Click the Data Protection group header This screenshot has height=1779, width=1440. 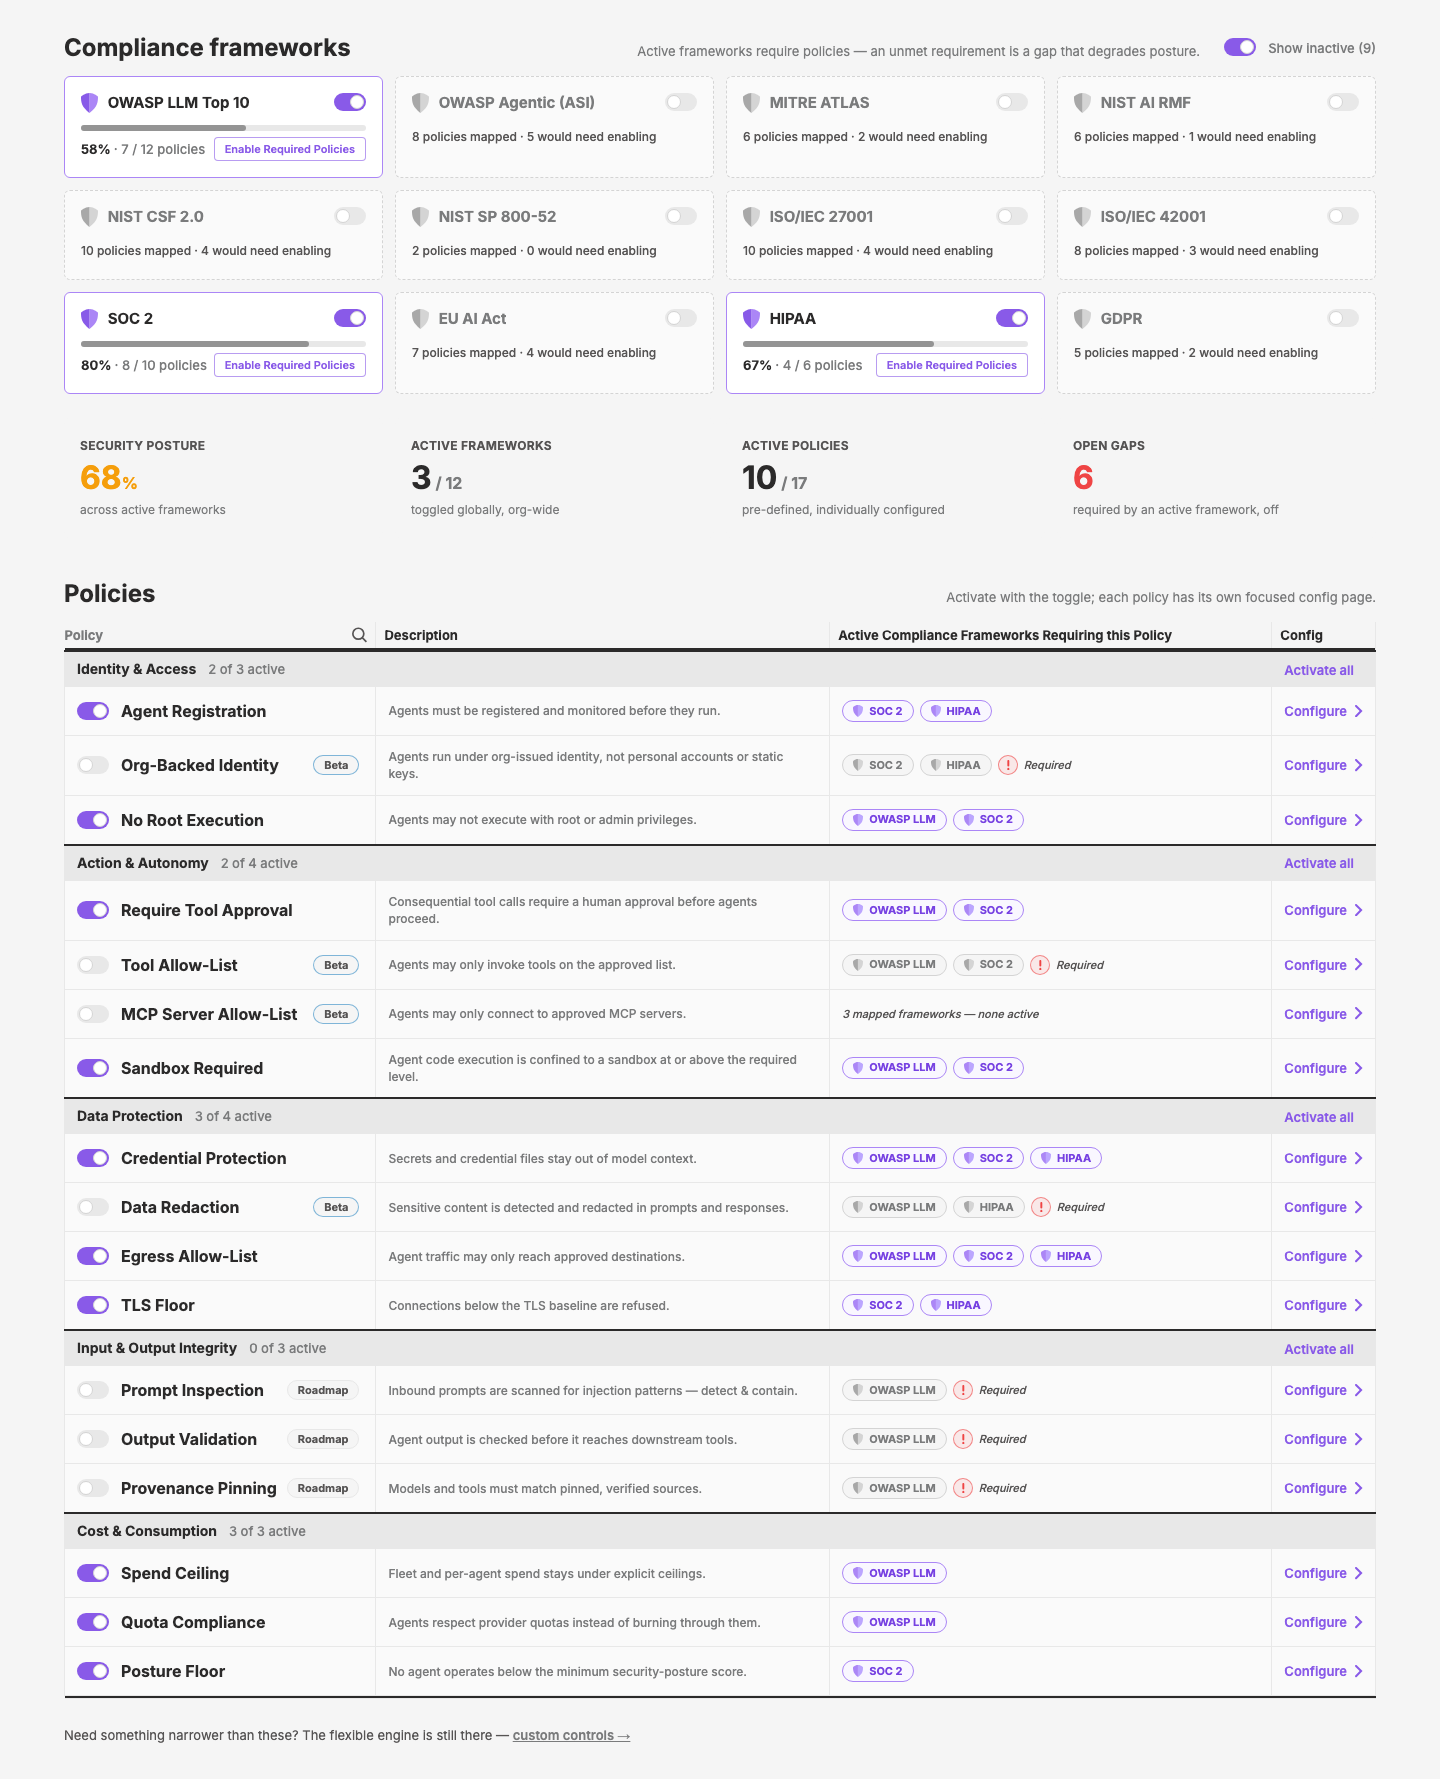pyautogui.click(x=720, y=1116)
